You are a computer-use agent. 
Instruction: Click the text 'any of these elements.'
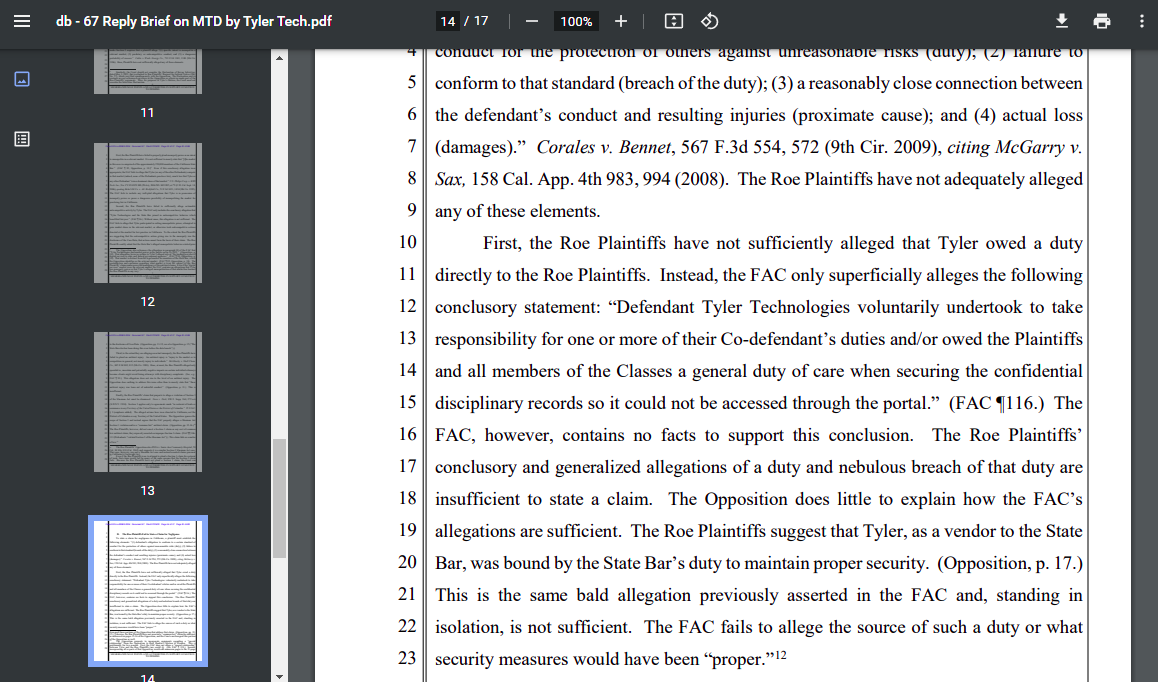click(x=517, y=211)
